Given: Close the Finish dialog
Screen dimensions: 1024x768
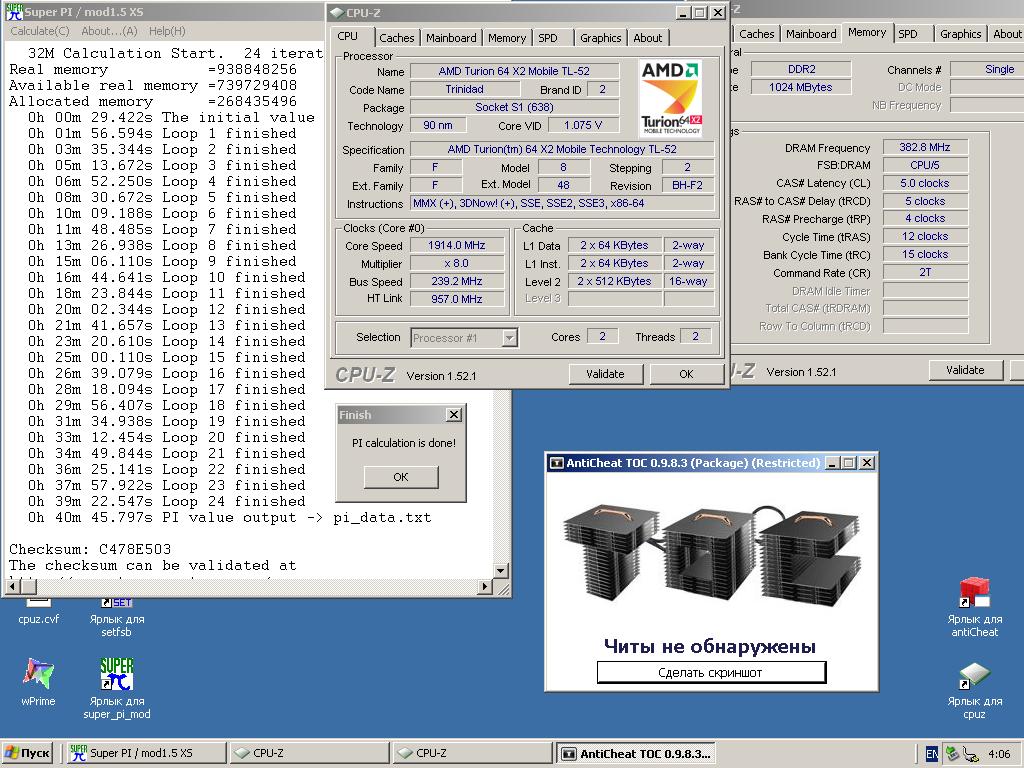Looking at the screenshot, I should 454,415.
